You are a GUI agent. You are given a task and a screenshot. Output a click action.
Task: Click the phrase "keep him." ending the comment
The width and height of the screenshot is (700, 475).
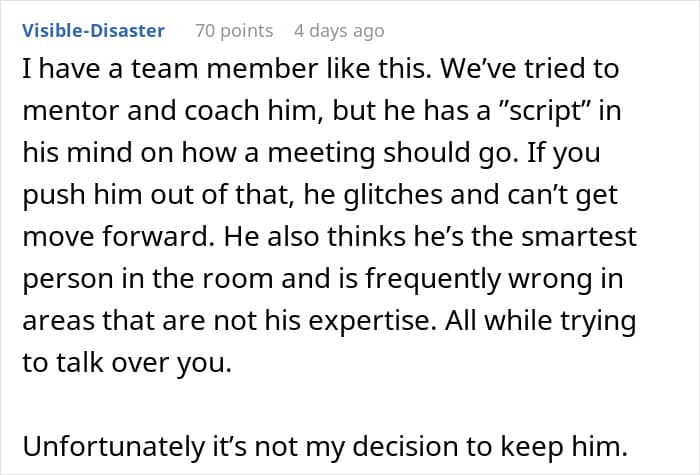pyautogui.click(x=564, y=446)
